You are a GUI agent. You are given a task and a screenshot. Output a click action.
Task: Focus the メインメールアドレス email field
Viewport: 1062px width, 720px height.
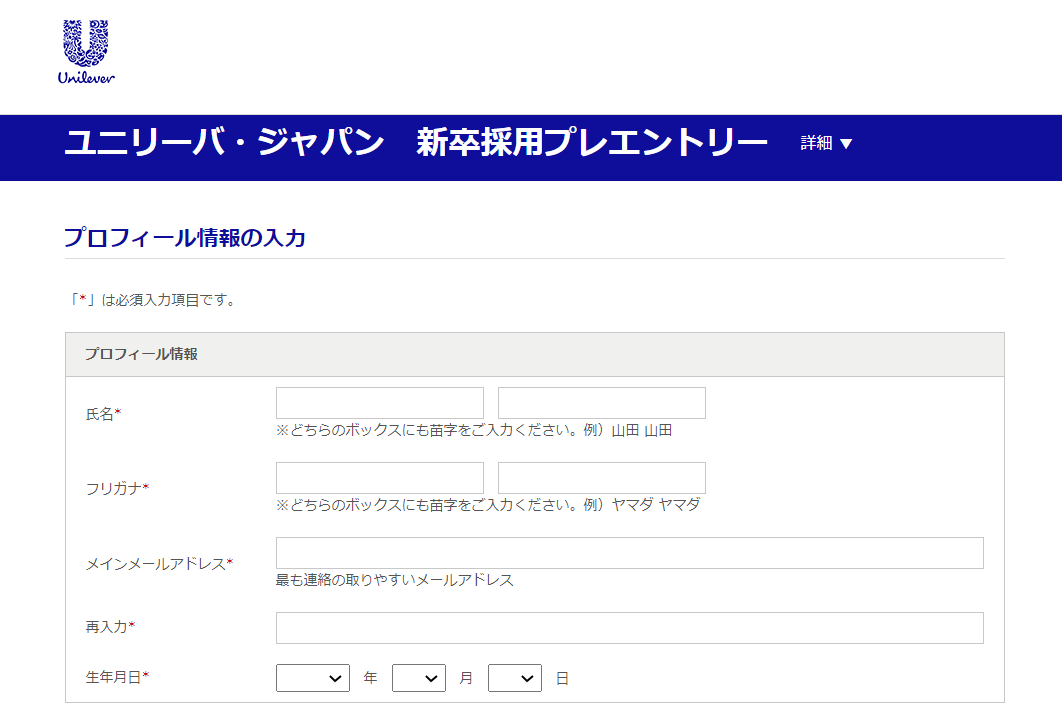tap(629, 553)
